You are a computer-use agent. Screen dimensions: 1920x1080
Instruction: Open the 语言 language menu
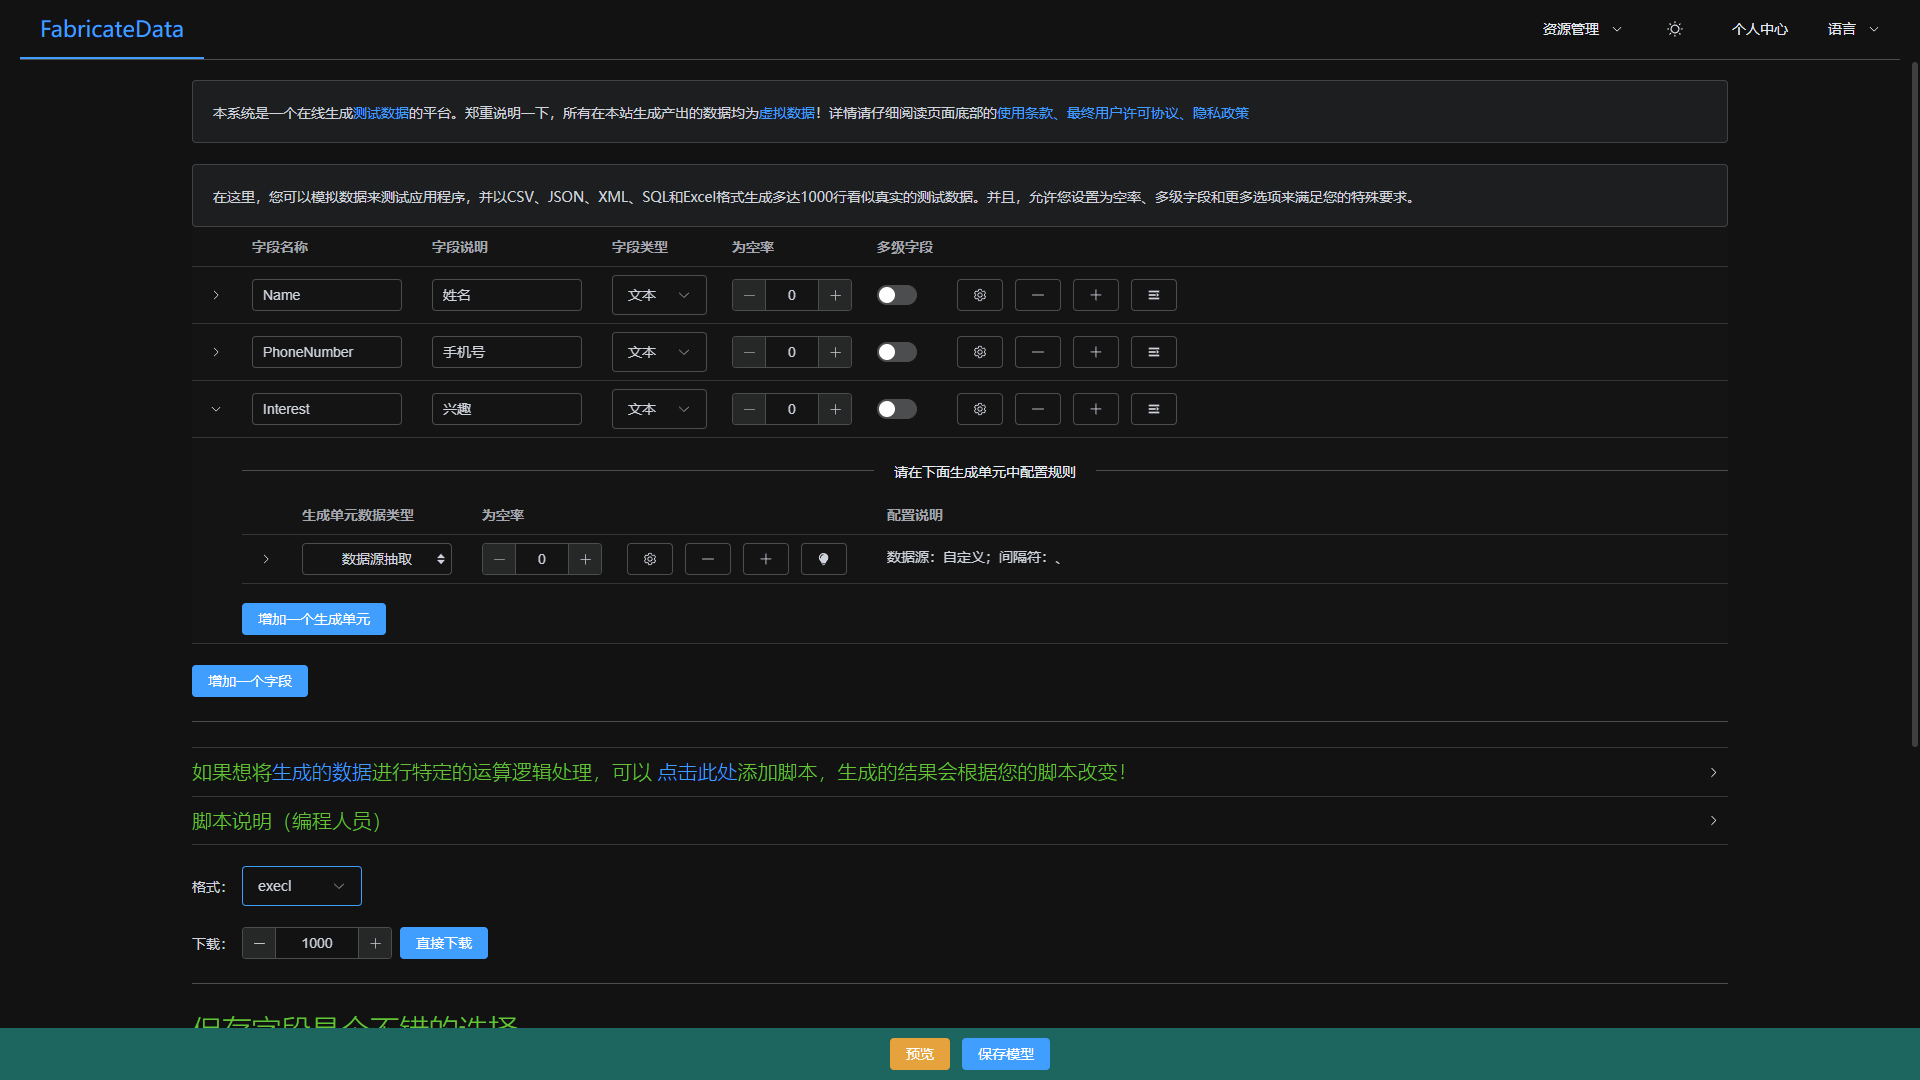[1852, 29]
